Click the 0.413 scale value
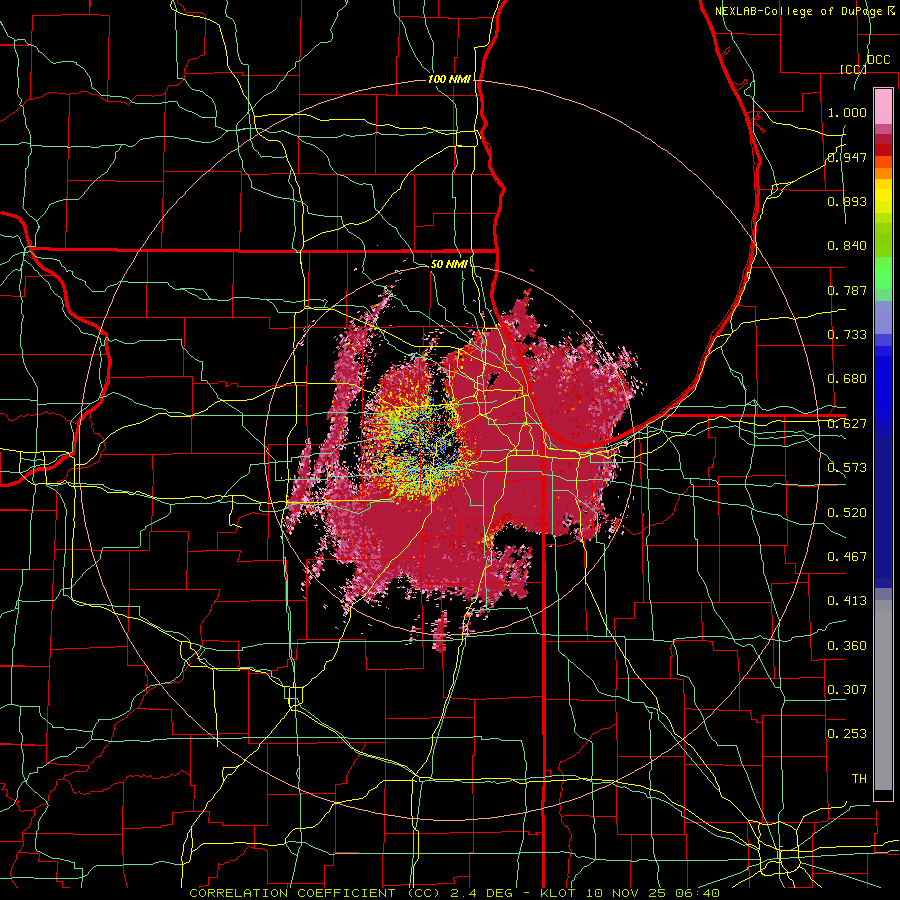The height and width of the screenshot is (900, 900). point(847,601)
